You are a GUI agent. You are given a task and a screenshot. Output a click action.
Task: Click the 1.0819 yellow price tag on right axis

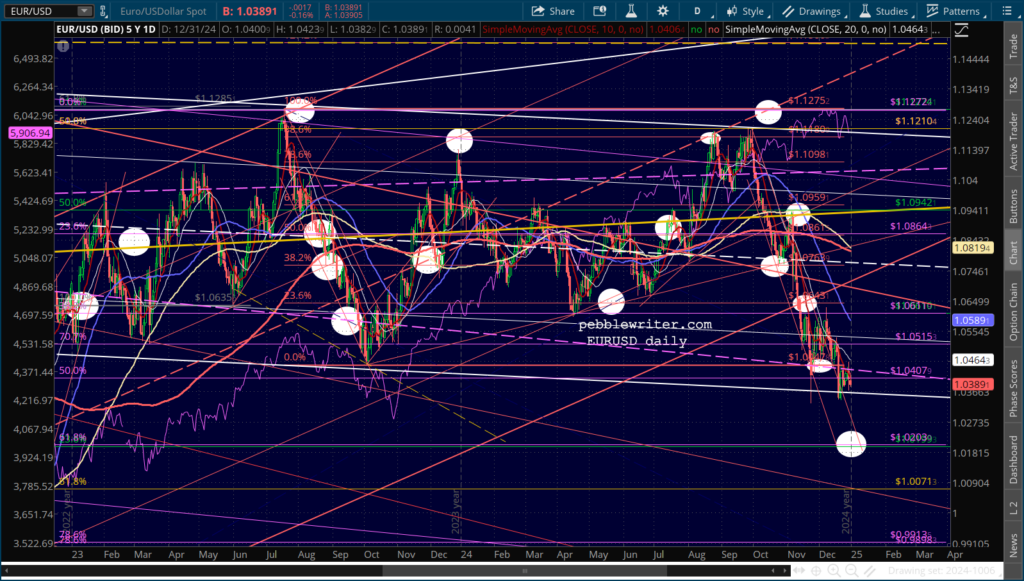(974, 248)
